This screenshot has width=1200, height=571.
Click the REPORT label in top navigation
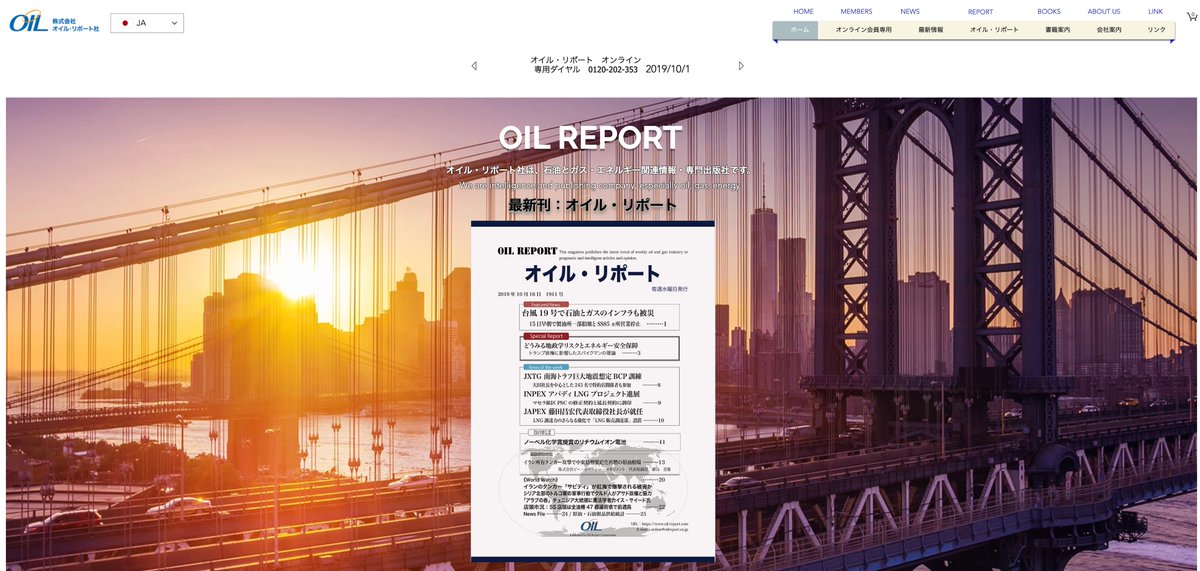click(x=980, y=12)
